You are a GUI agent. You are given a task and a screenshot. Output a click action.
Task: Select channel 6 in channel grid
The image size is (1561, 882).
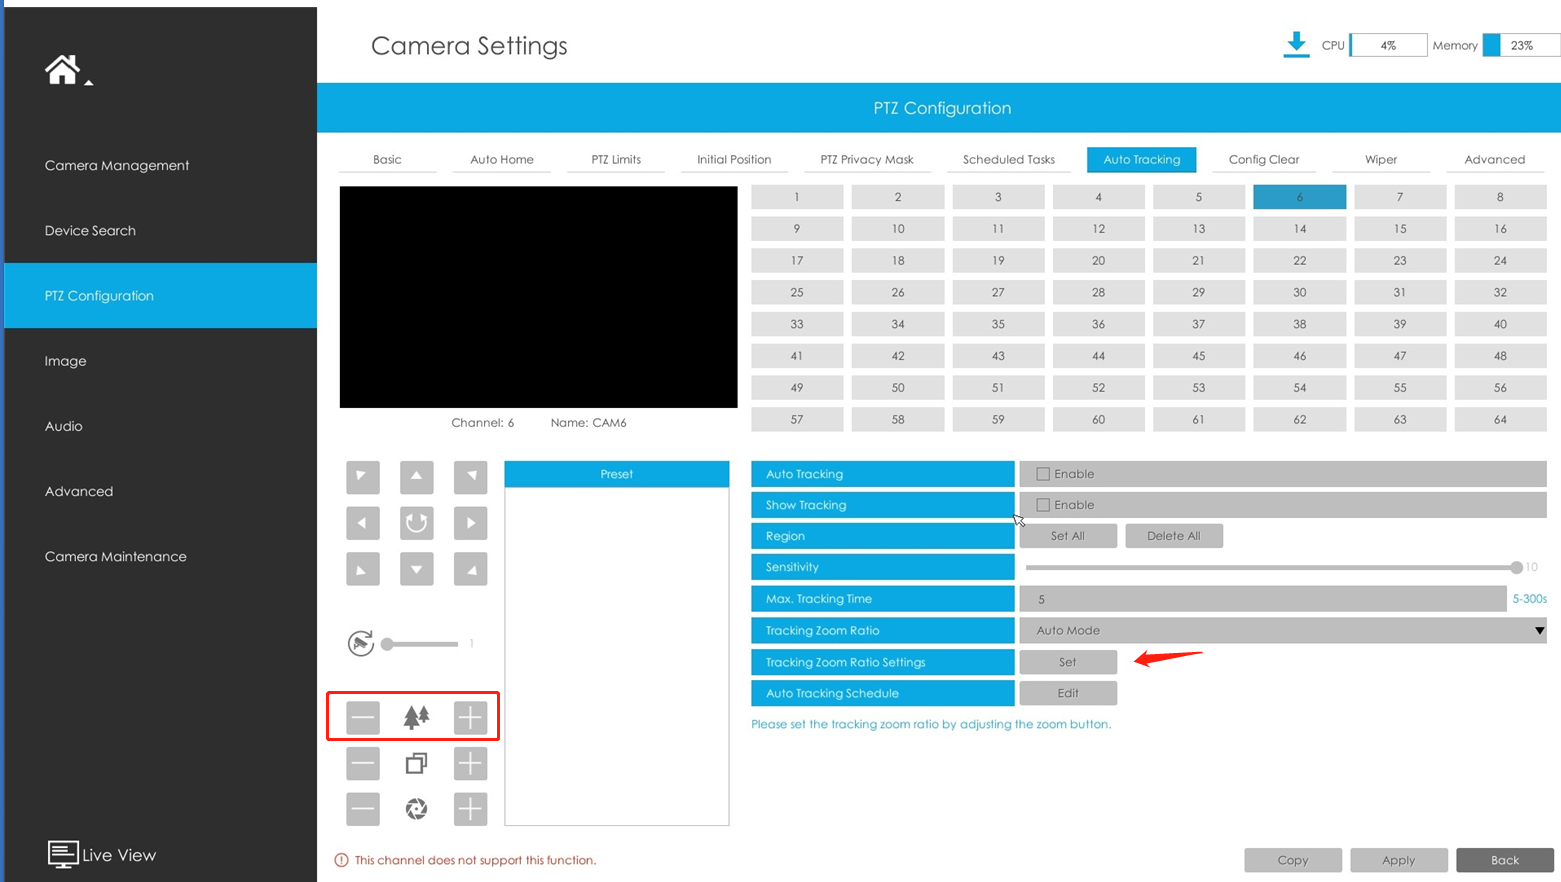click(1299, 197)
